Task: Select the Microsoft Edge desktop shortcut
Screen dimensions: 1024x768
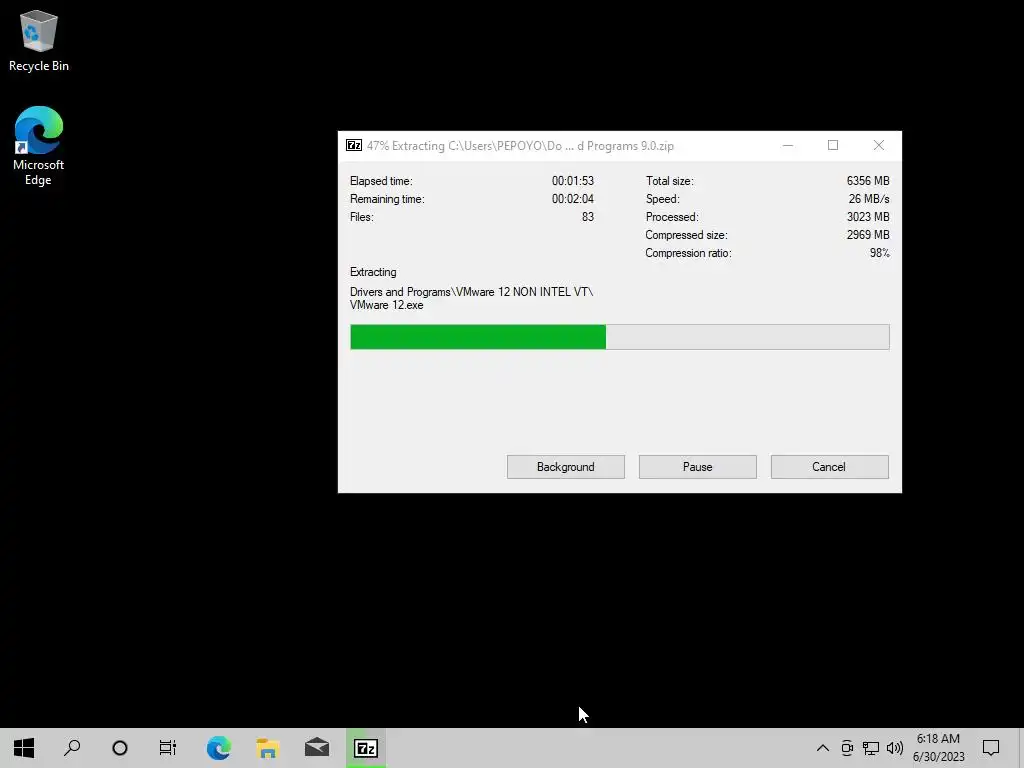Action: (x=39, y=145)
